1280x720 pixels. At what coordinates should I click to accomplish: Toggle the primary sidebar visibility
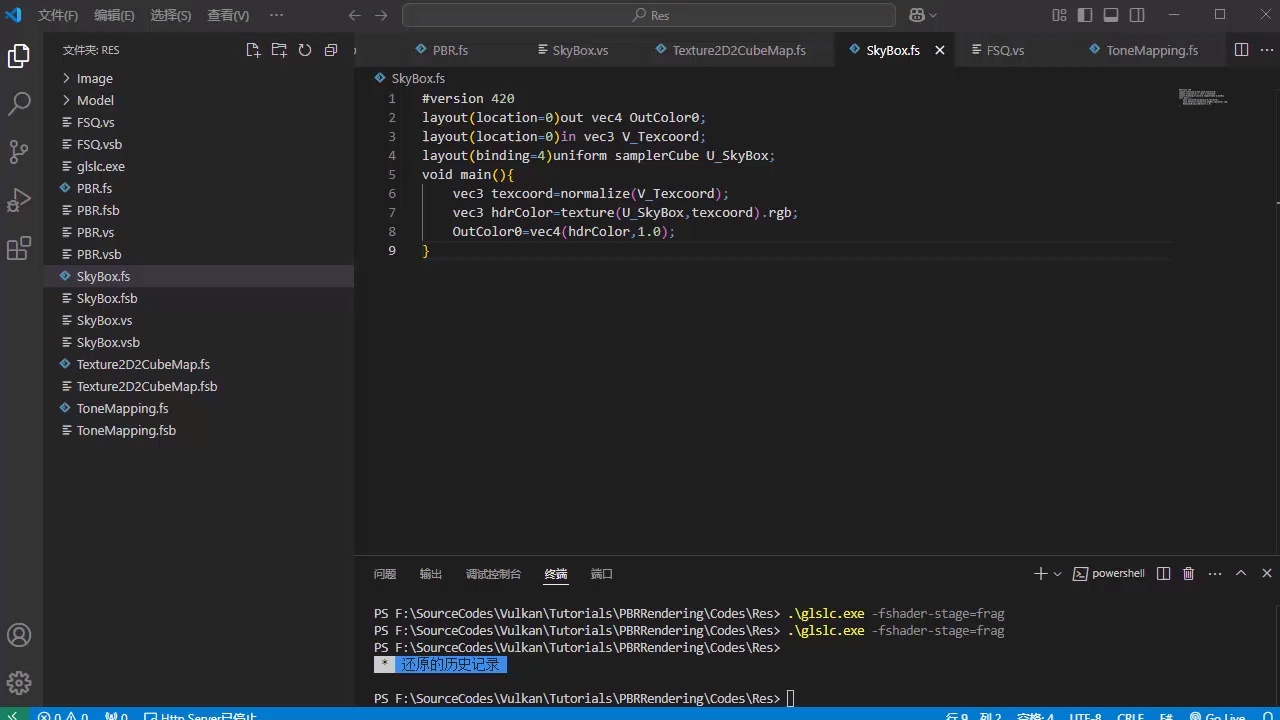tap(1085, 15)
